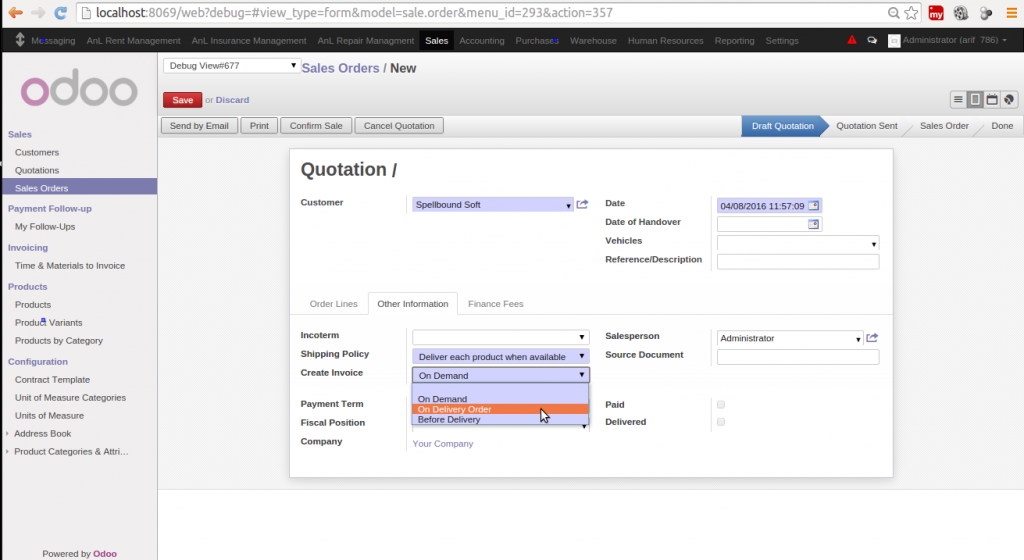Switch to list view icon
The height and width of the screenshot is (560, 1024).
click(x=958, y=100)
